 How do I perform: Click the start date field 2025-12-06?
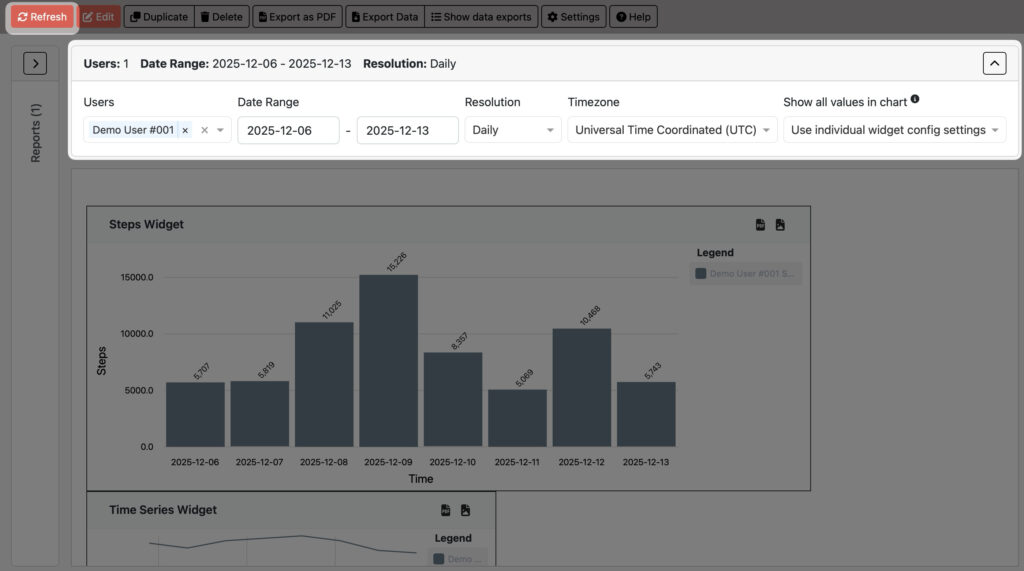coord(288,130)
